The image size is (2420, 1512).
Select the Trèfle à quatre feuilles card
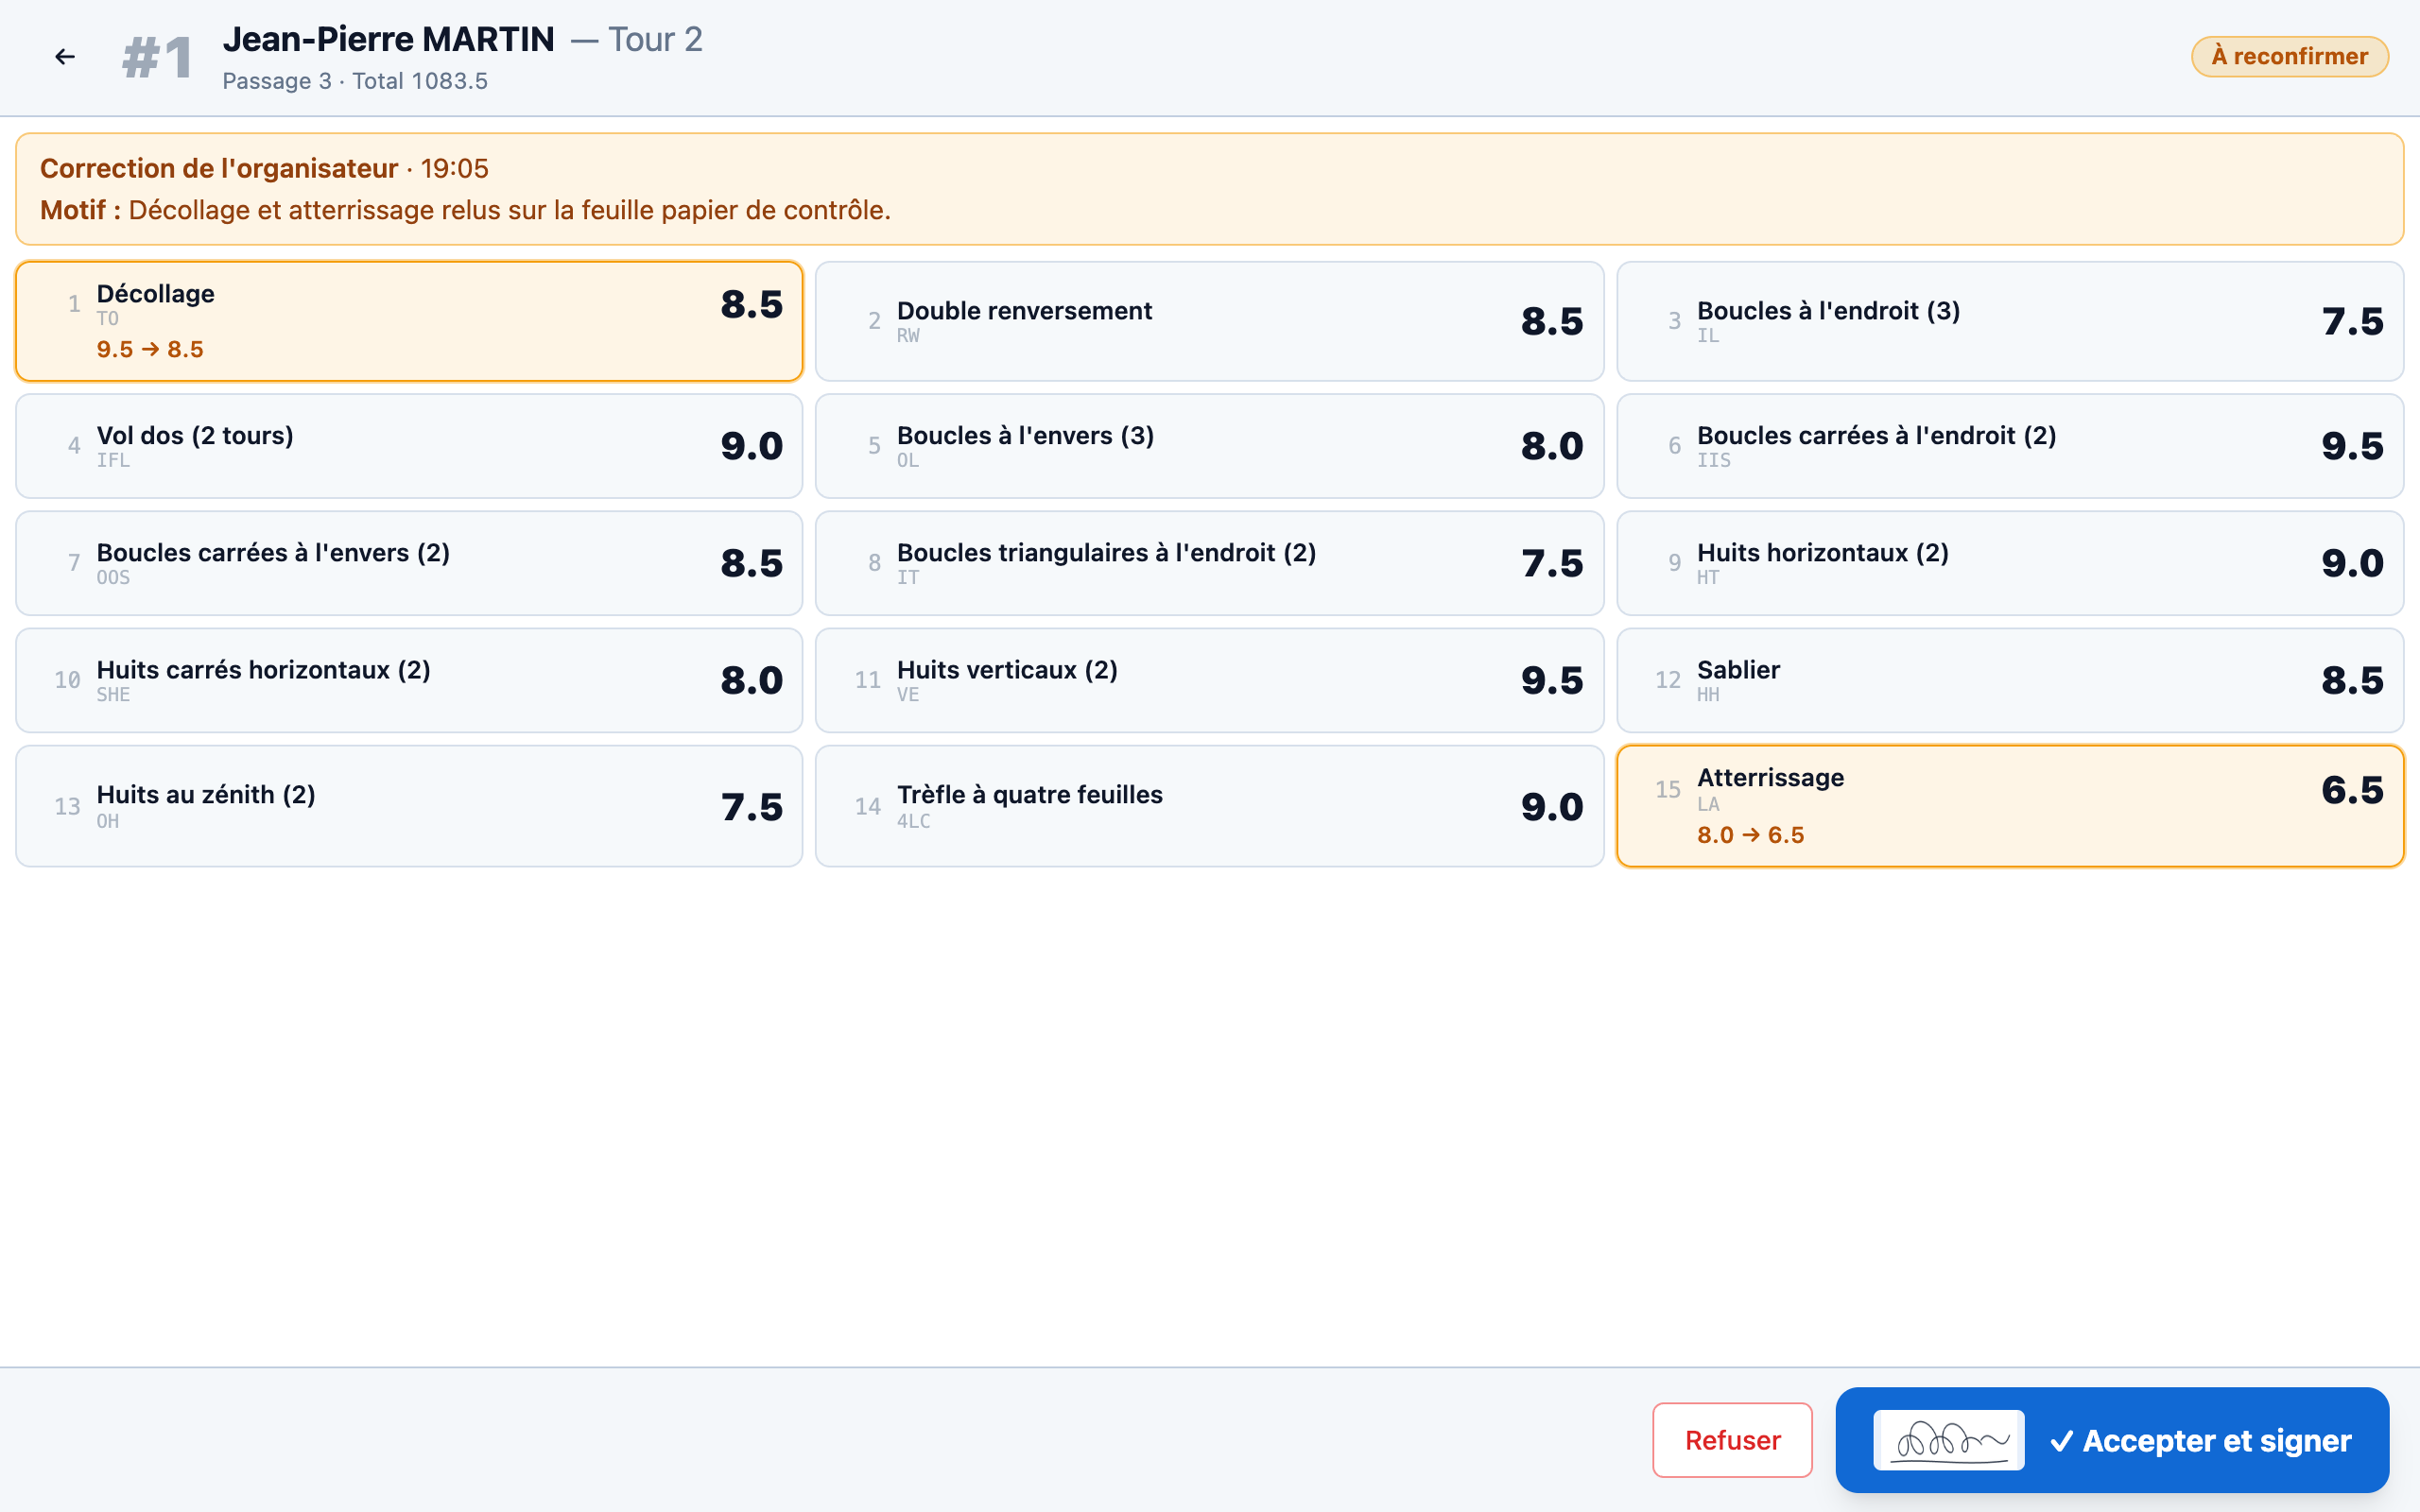click(x=1209, y=806)
